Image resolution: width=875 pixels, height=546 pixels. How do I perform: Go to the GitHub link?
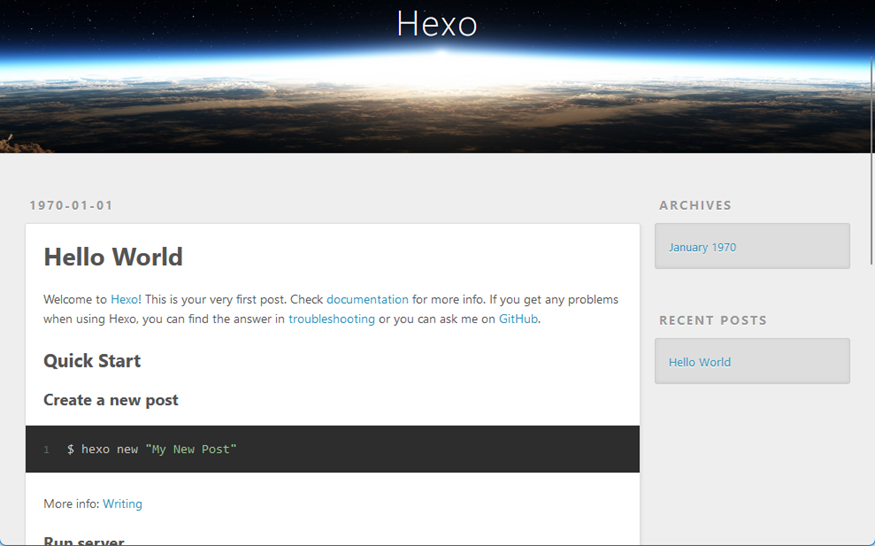point(518,319)
